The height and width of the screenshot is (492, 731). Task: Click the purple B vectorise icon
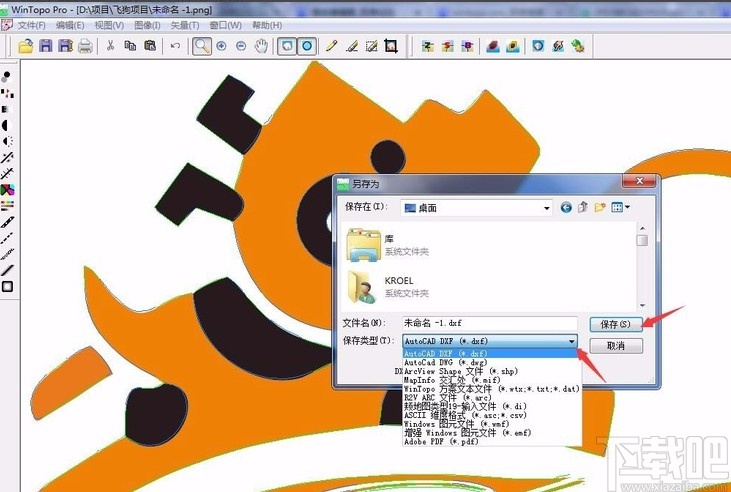click(467, 46)
